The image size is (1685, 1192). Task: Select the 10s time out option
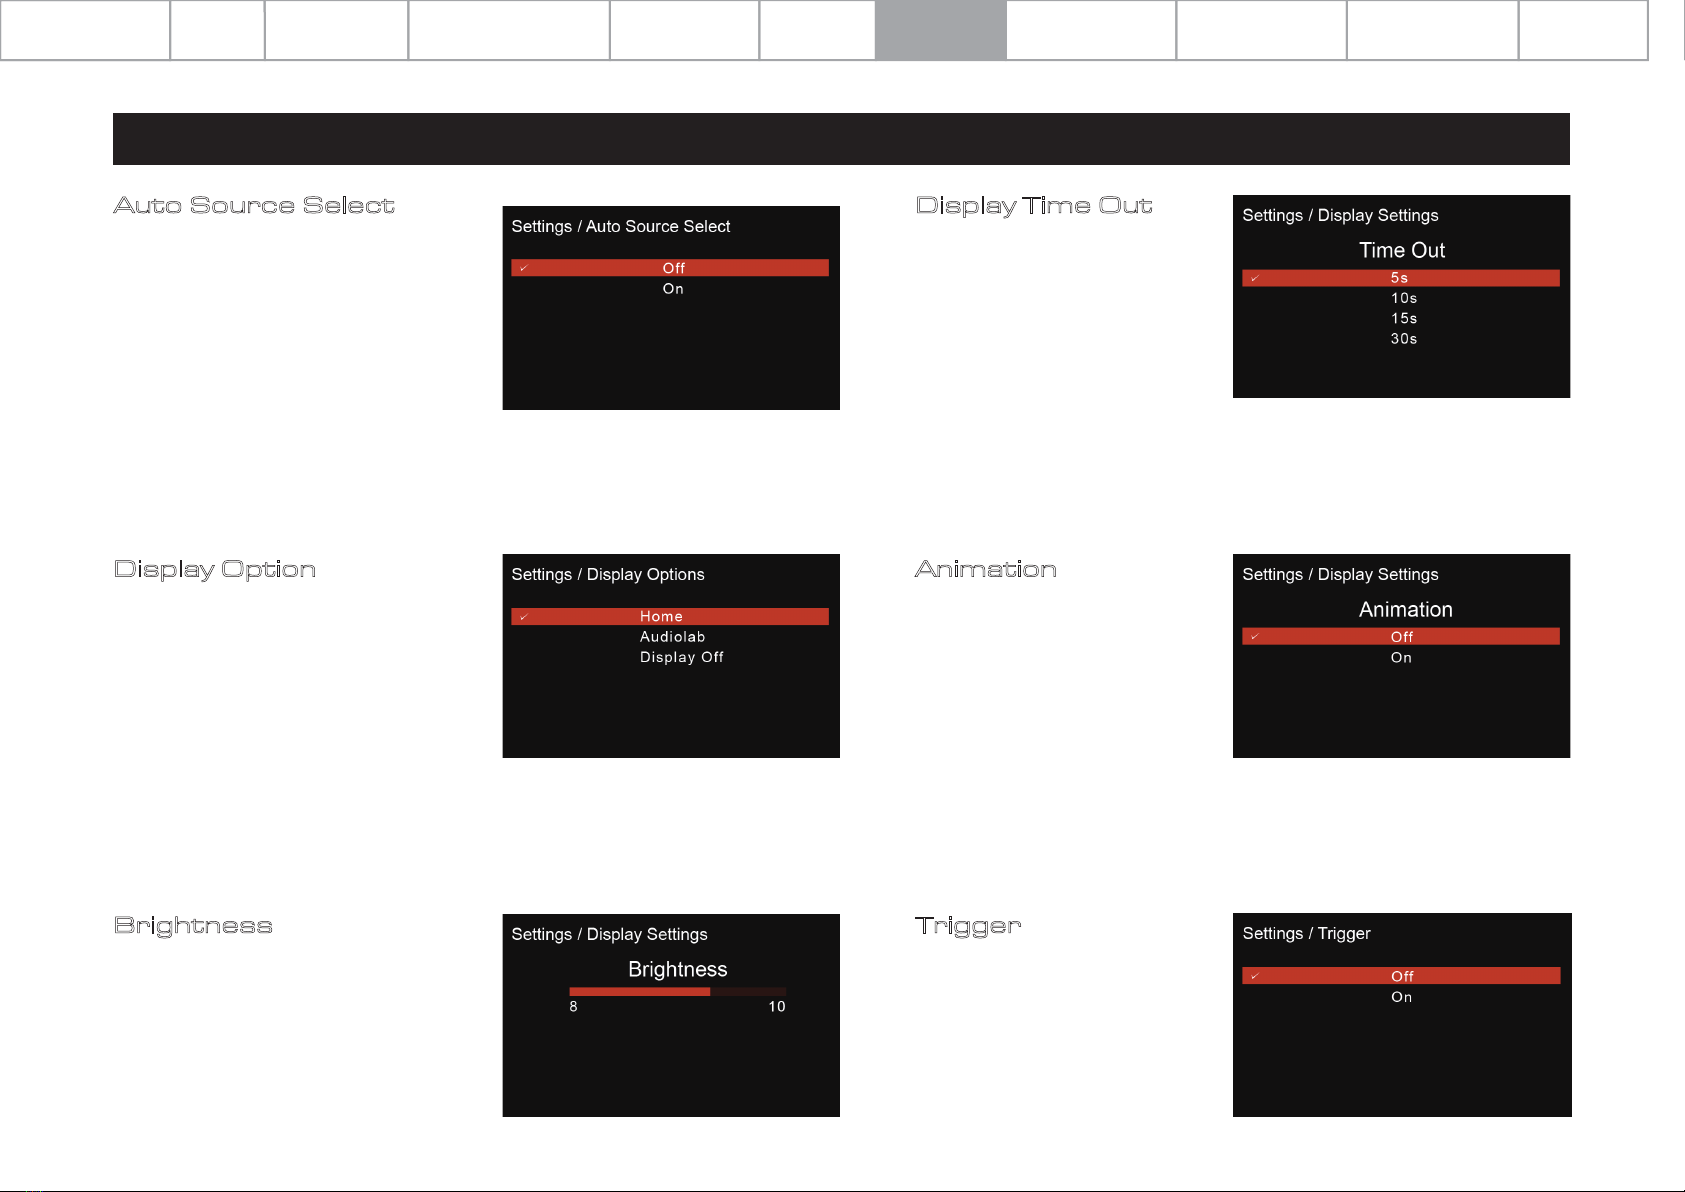point(1403,298)
